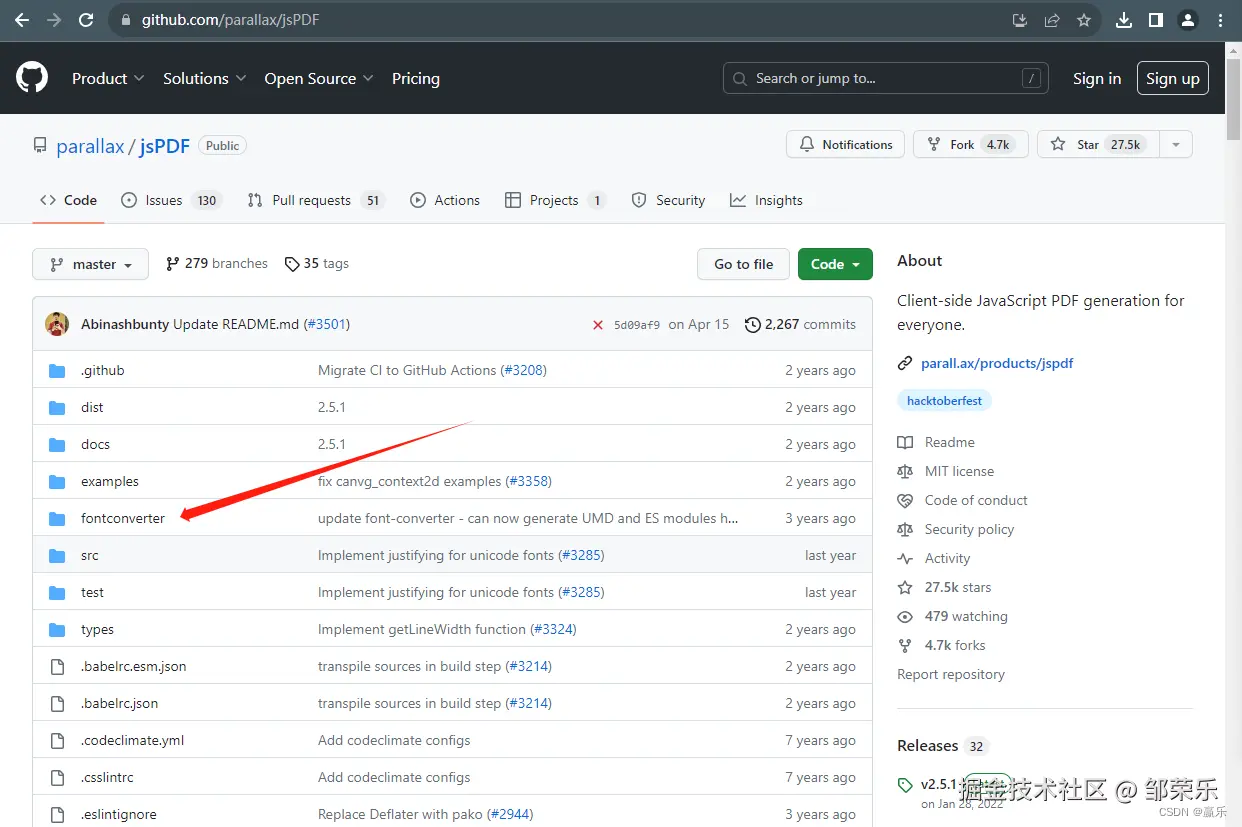Open types folder
This screenshot has width=1242, height=827.
97,629
